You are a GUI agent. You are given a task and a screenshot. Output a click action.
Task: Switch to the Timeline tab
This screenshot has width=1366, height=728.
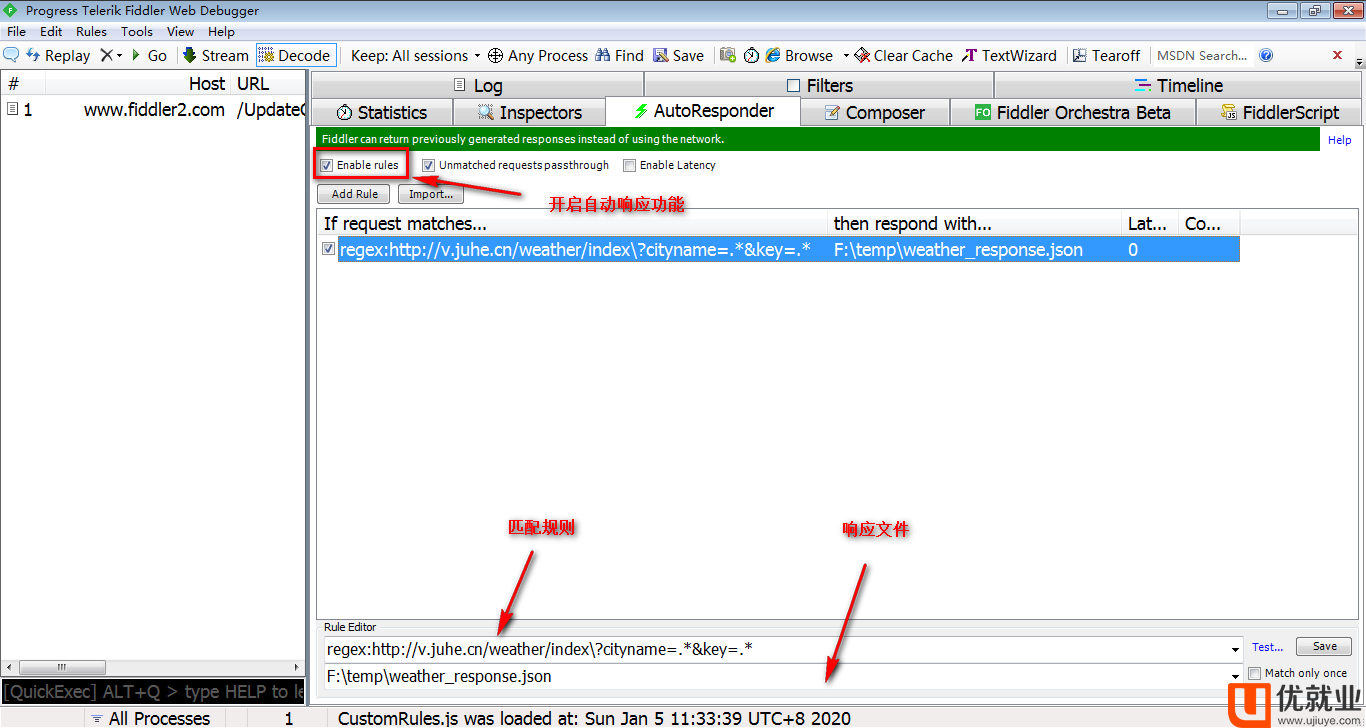pyautogui.click(x=1179, y=85)
